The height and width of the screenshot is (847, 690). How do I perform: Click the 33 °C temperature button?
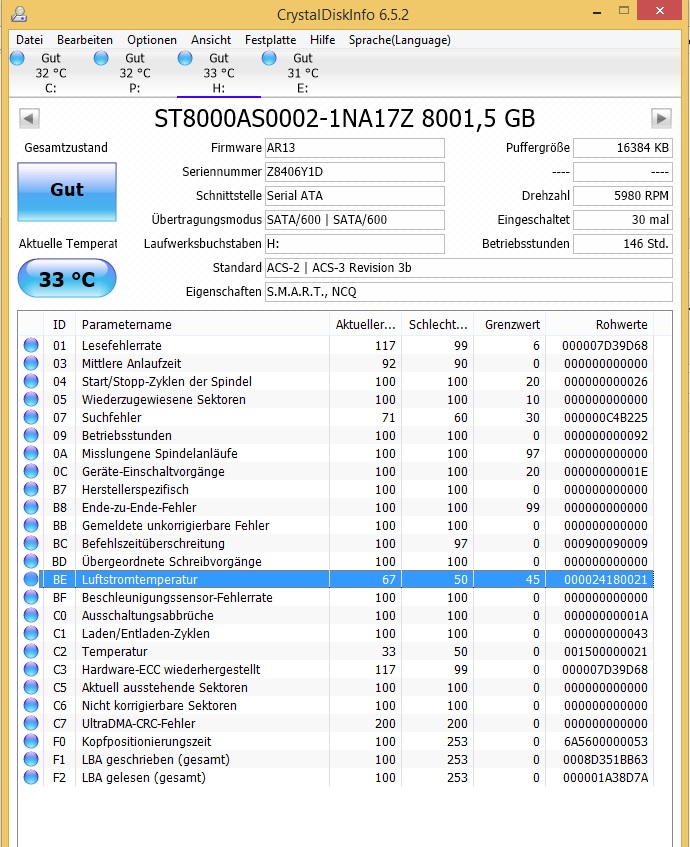point(67,279)
